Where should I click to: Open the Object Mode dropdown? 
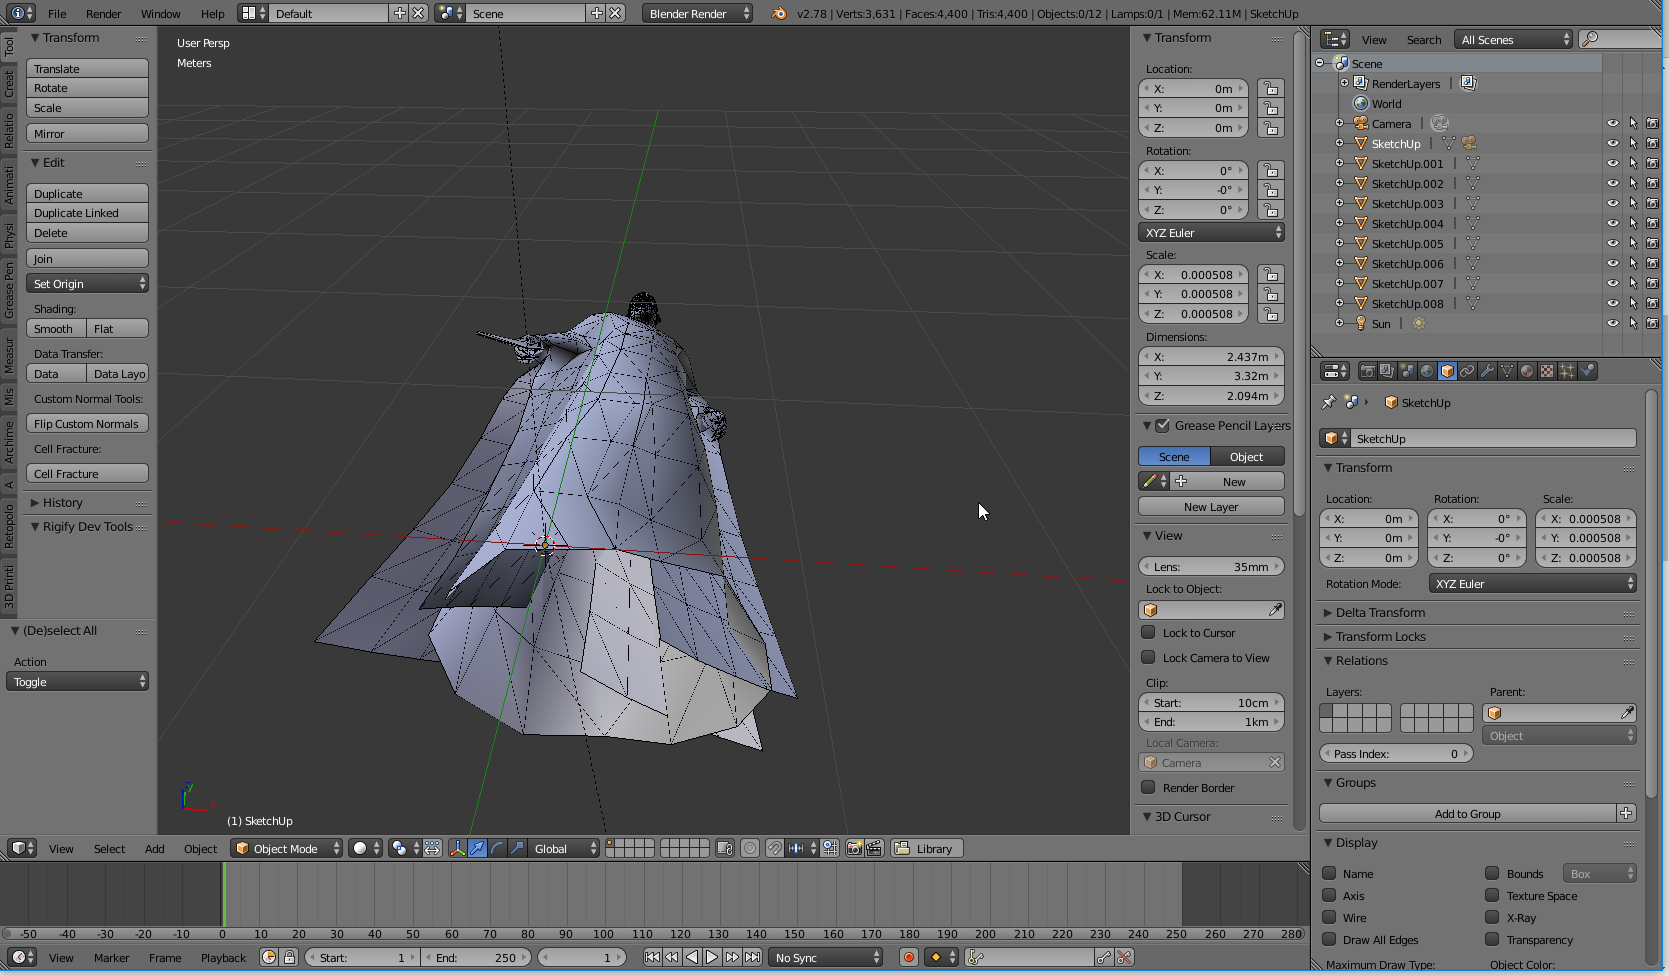click(x=286, y=848)
